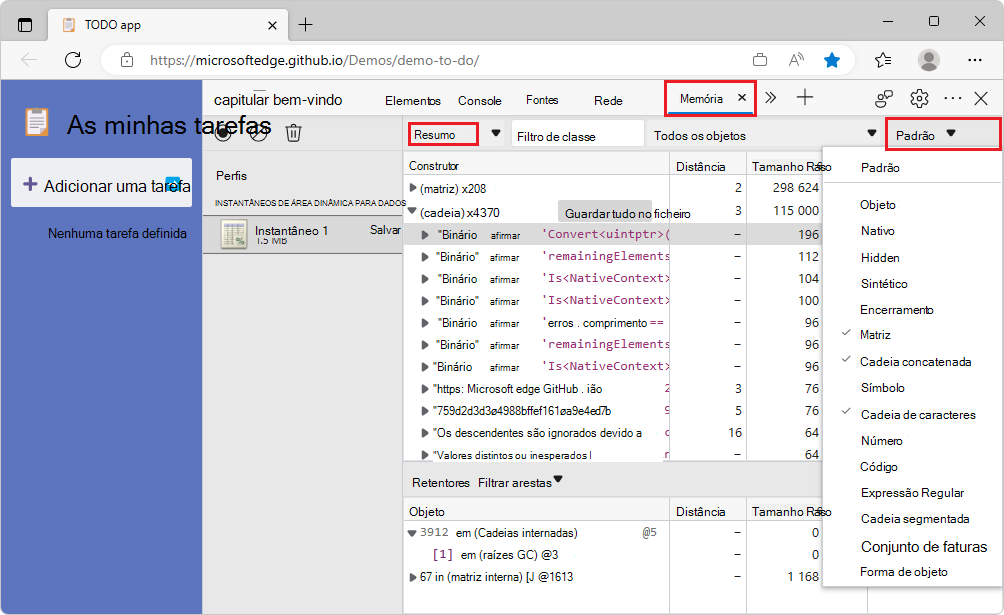Switch to the Fontes tab
The width and height of the screenshot is (1004, 615).
(x=542, y=100)
